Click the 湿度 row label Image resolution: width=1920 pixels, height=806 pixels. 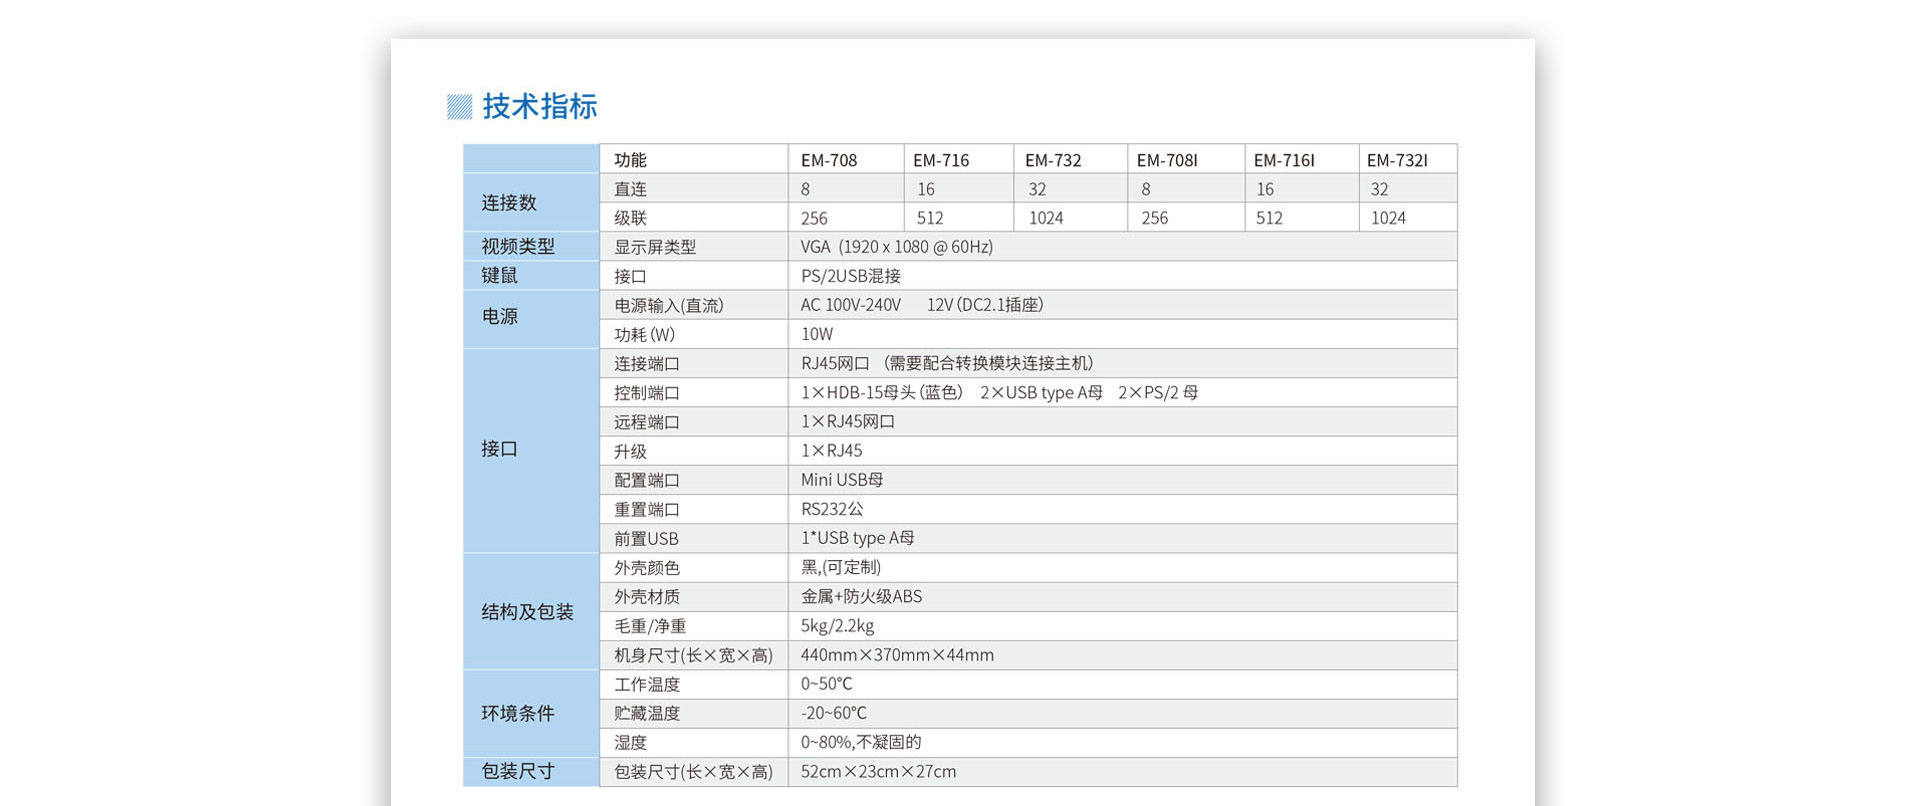(x=630, y=742)
